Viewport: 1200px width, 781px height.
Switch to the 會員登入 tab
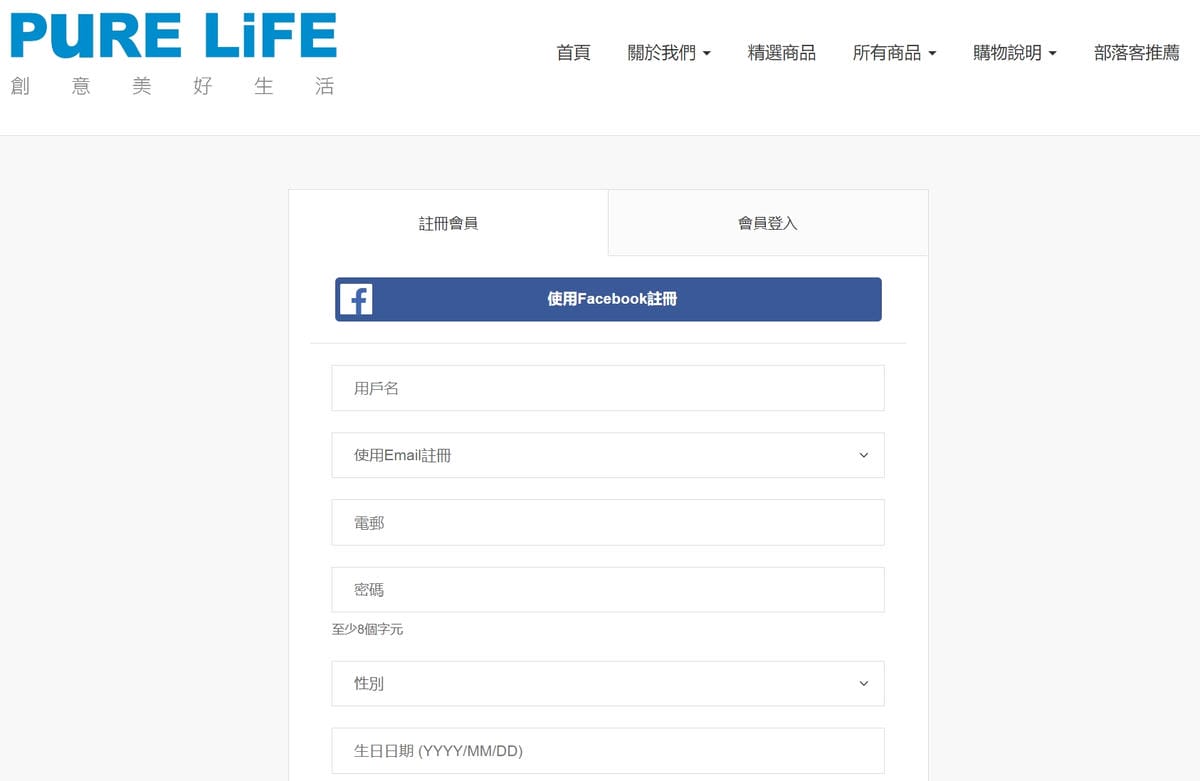coord(768,223)
